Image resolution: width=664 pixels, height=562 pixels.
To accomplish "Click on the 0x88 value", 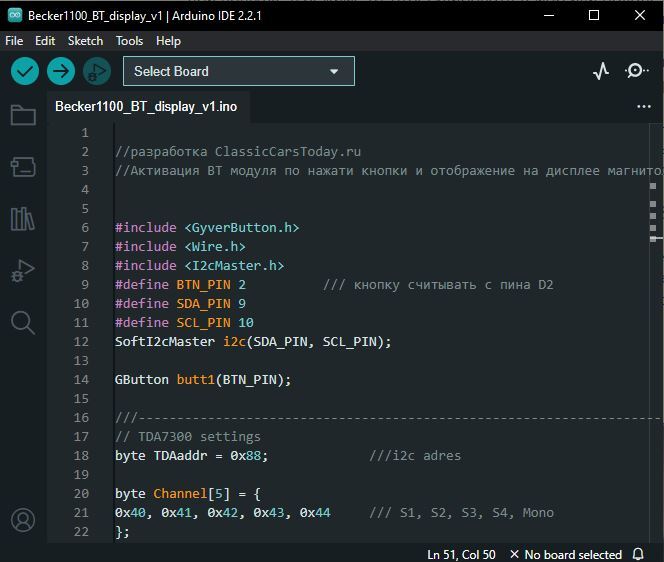I will pyautogui.click(x=246, y=456).
